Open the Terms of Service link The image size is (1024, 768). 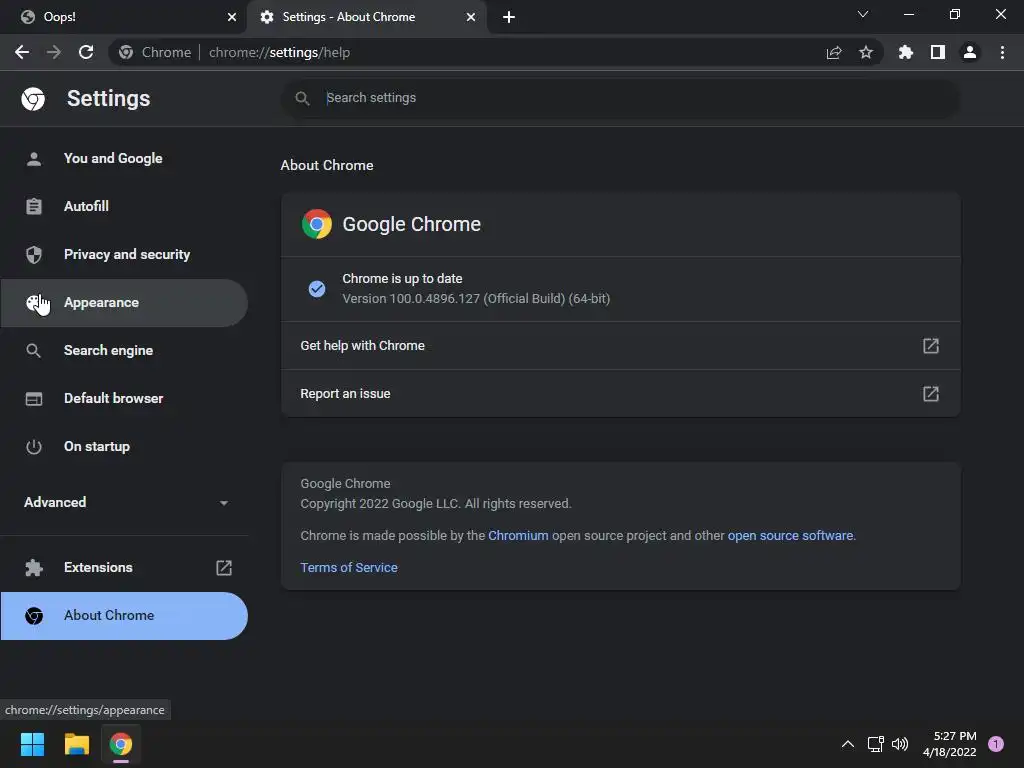[349, 568]
